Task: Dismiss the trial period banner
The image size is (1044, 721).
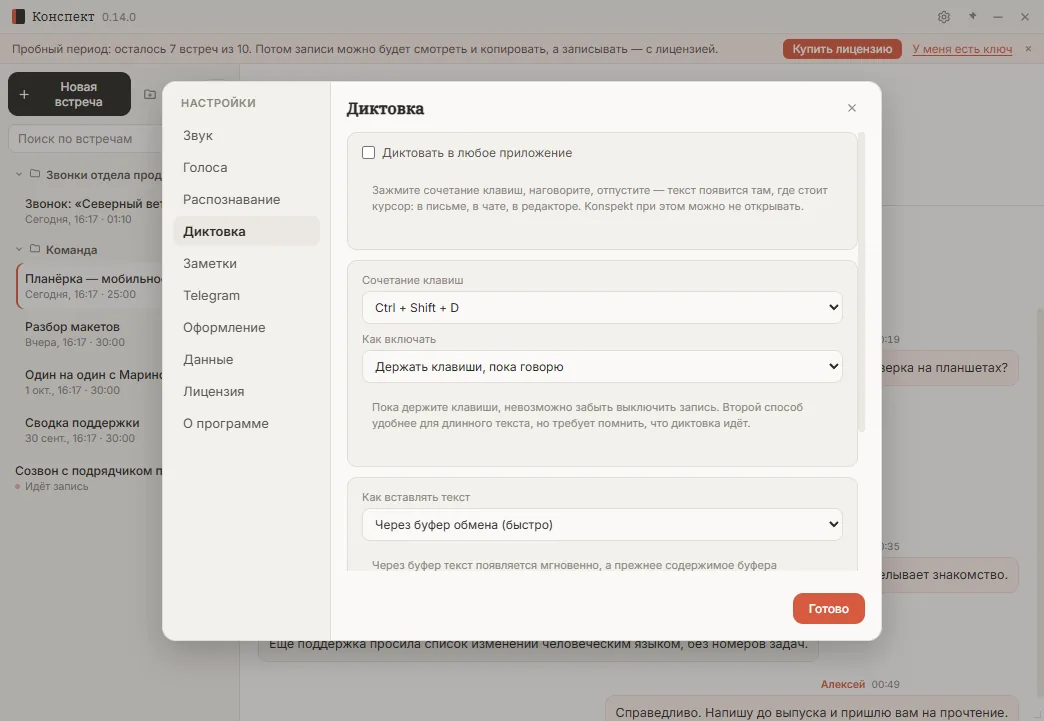Action: tap(1028, 49)
